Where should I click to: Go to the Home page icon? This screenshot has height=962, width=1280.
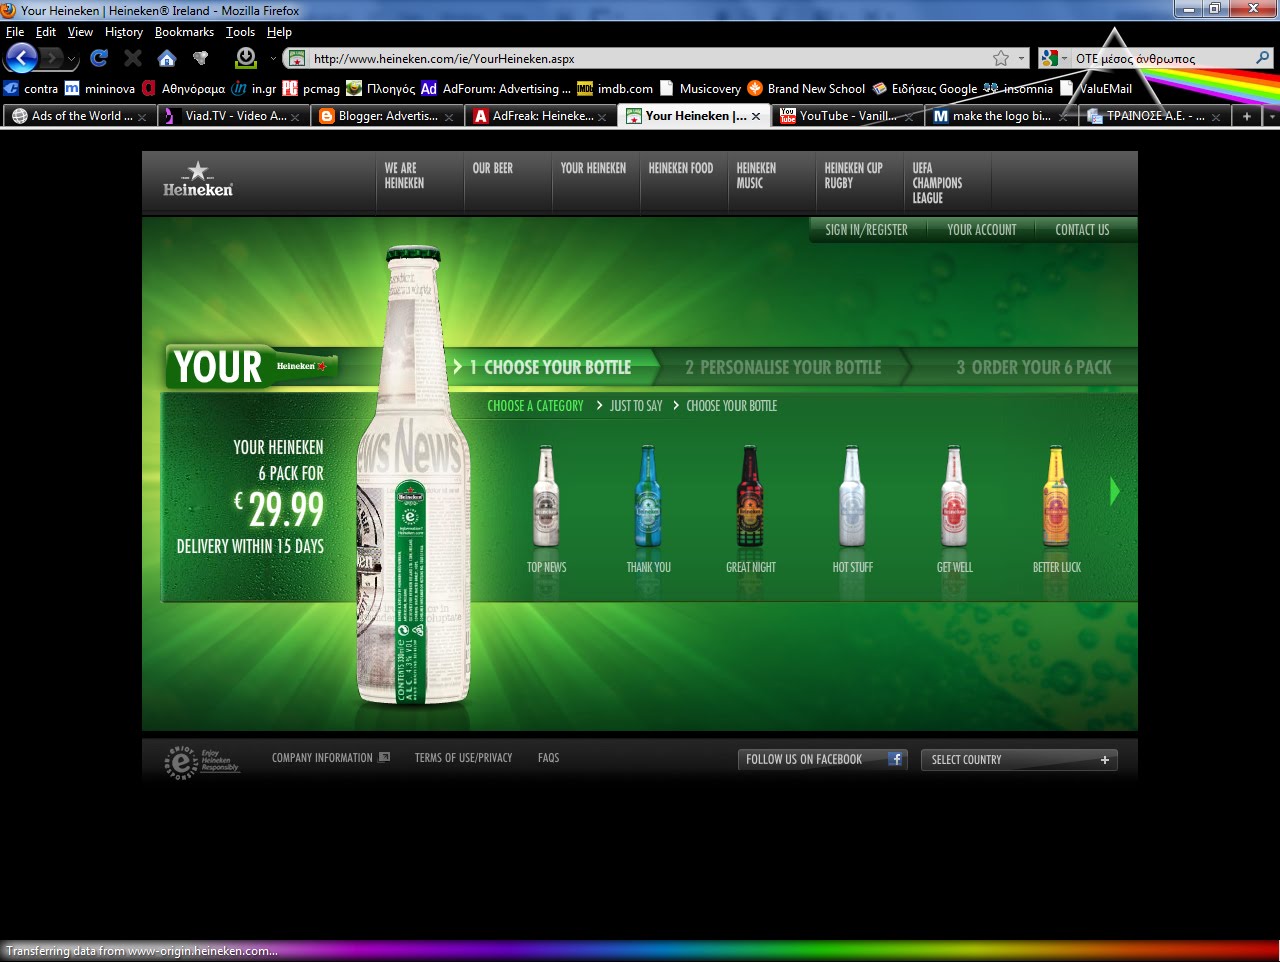pyautogui.click(x=167, y=58)
